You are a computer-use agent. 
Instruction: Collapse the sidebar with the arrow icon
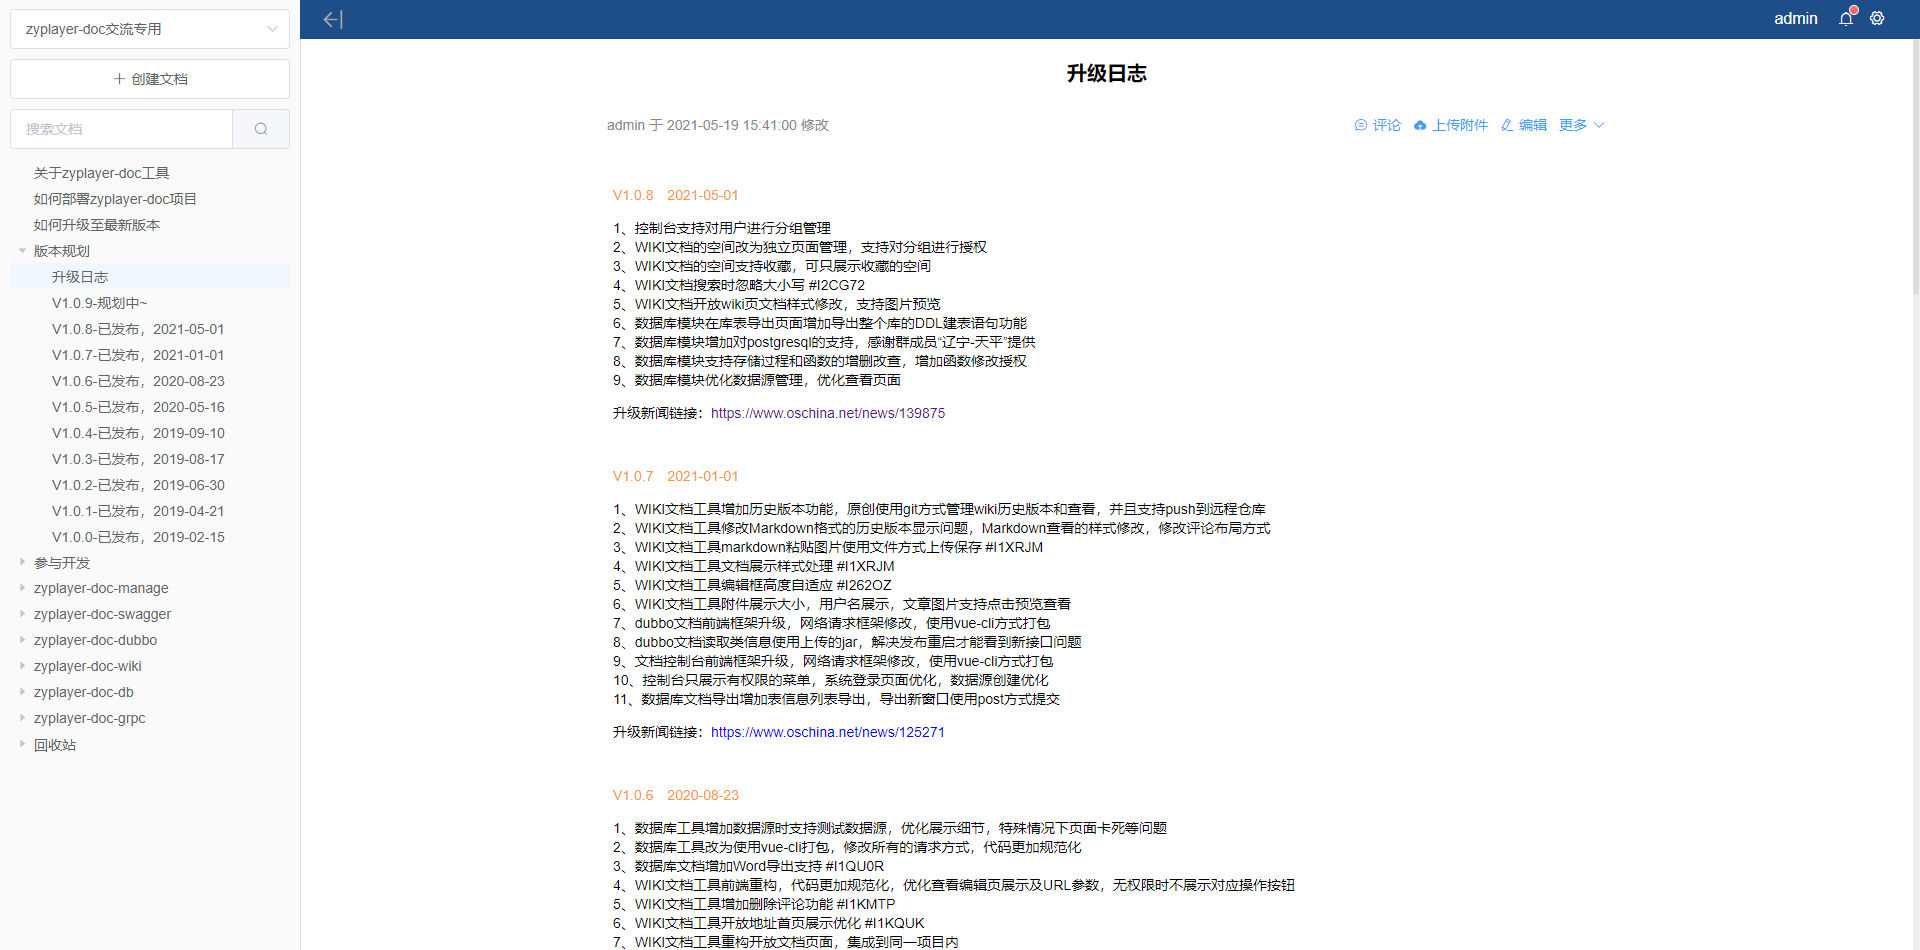pyautogui.click(x=333, y=19)
